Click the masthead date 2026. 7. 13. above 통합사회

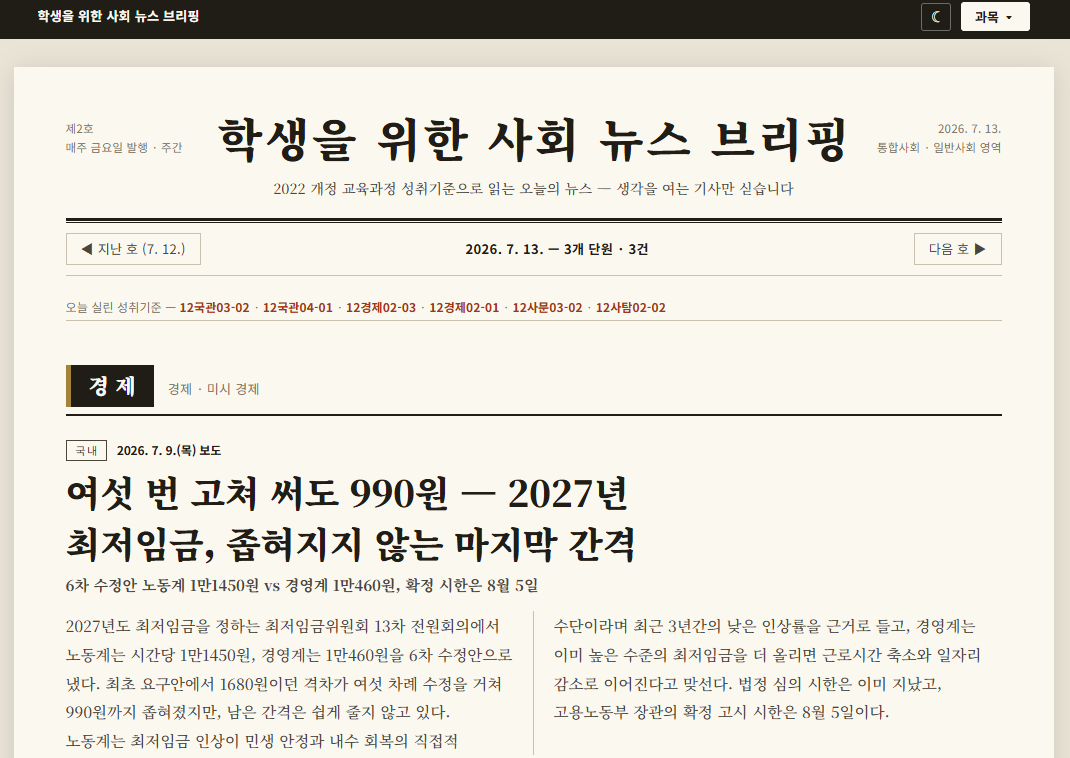pyautogui.click(x=969, y=129)
